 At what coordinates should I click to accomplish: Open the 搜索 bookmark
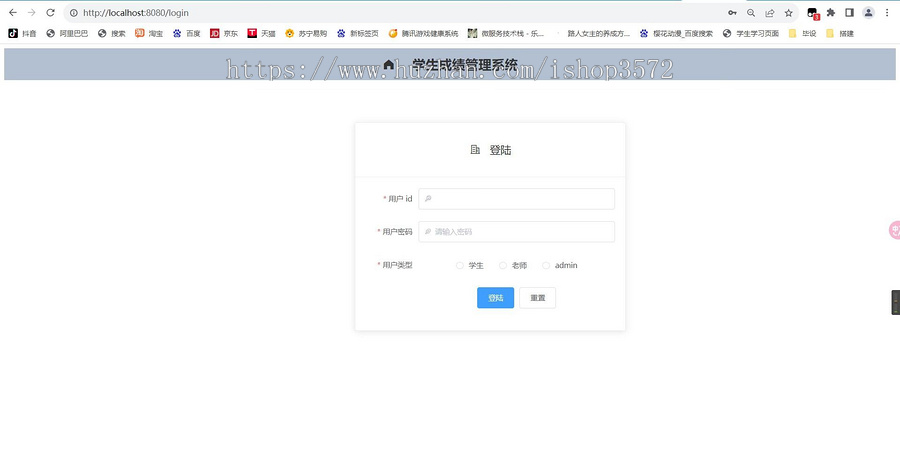point(111,33)
